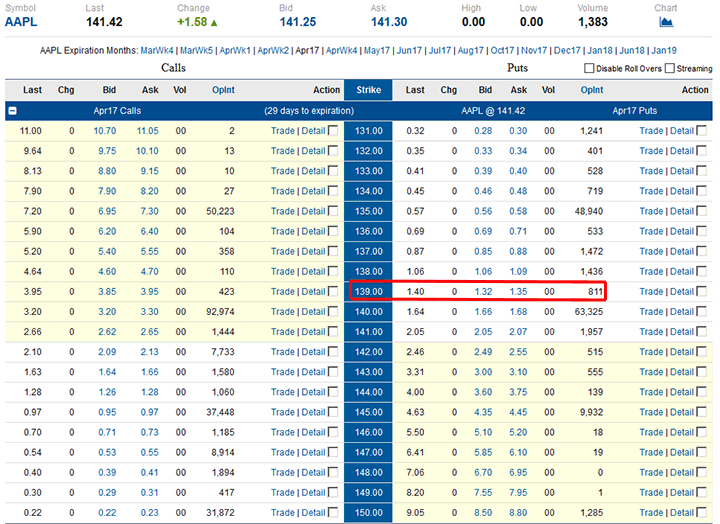This screenshot has width=720, height=524.
Task: Select Jun17 expiration month
Action: click(x=409, y=51)
